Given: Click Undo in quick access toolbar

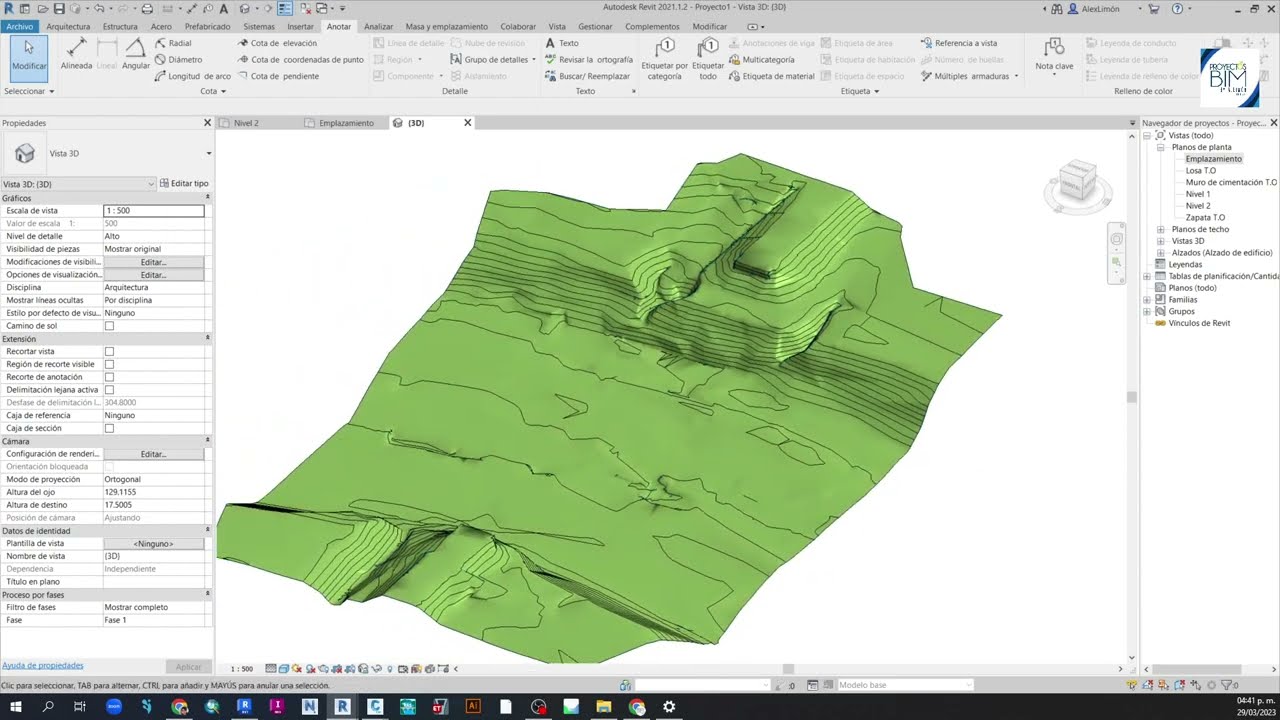Looking at the screenshot, I should (98, 8).
